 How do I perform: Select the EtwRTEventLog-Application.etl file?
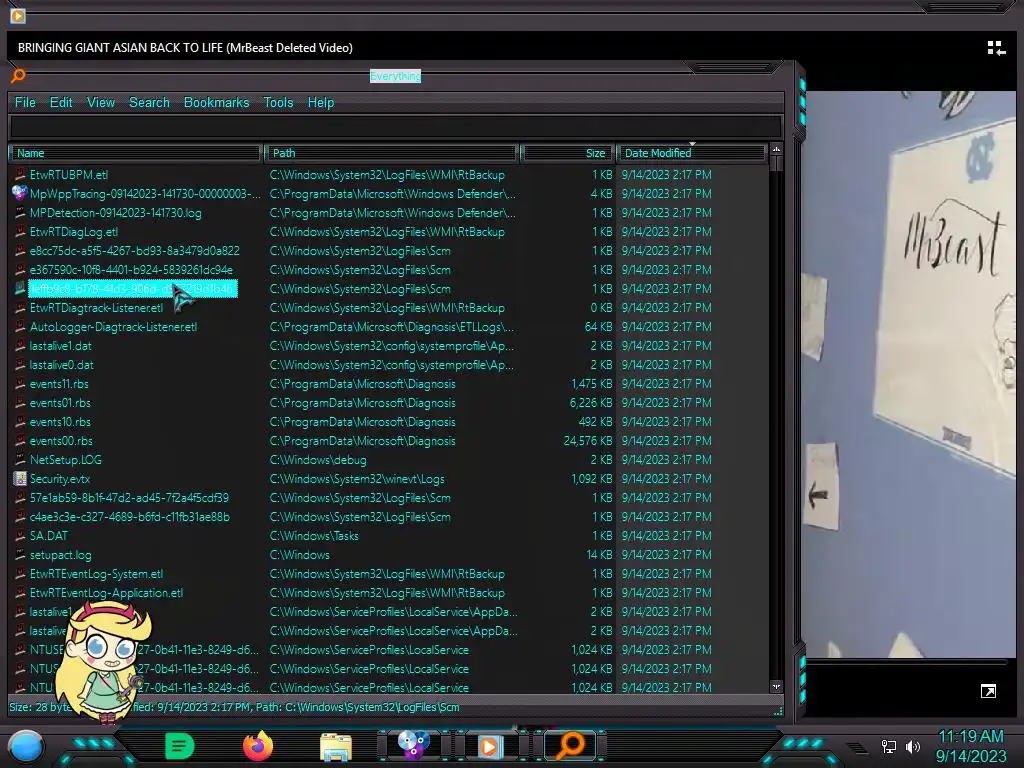pos(106,592)
